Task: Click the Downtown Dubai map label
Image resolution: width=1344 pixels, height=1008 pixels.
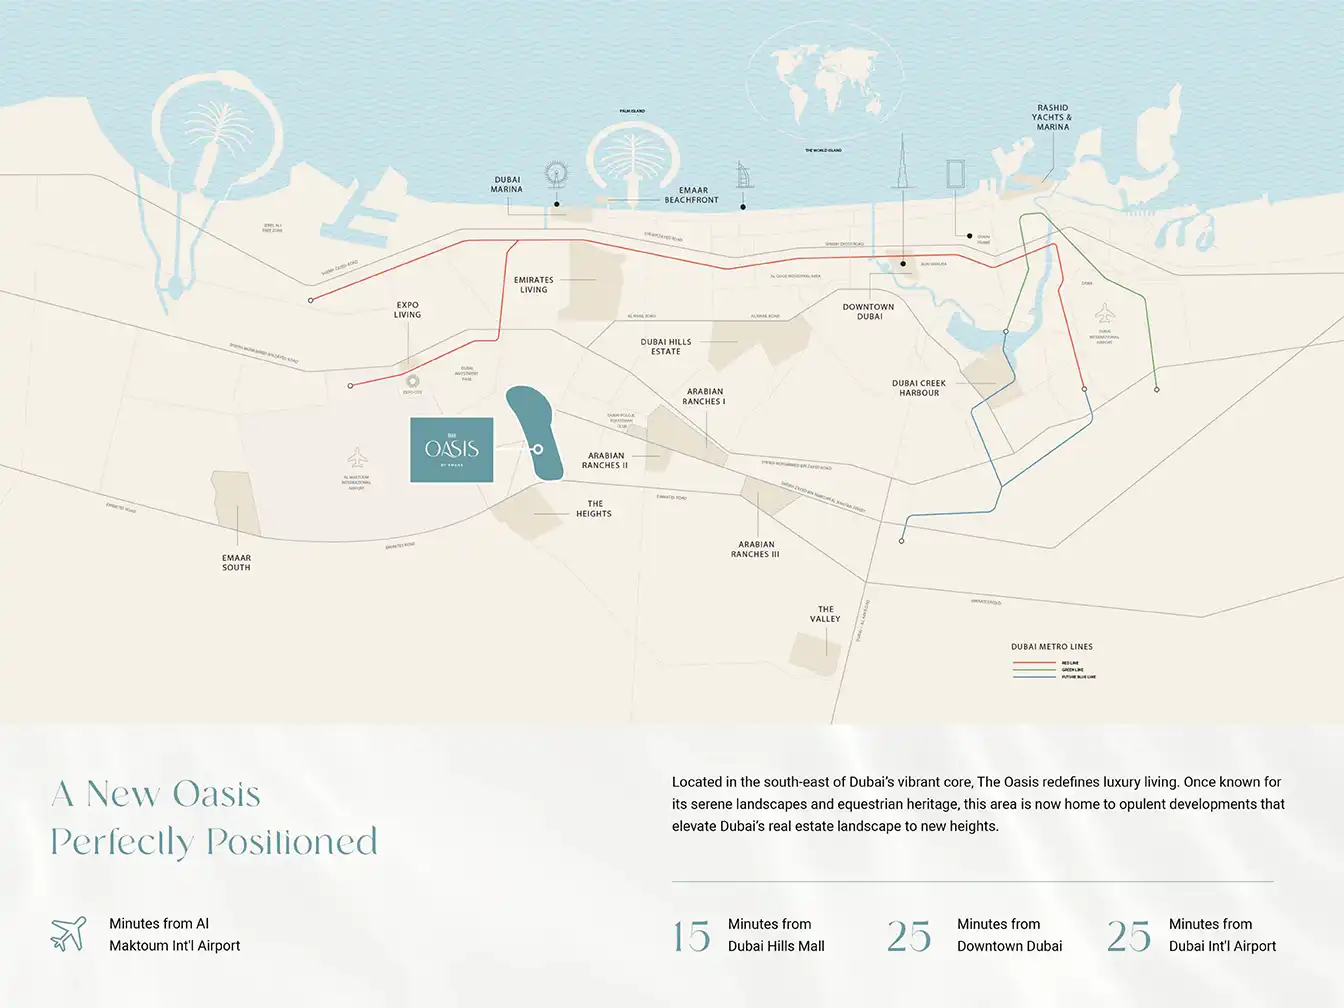Action: tap(868, 312)
